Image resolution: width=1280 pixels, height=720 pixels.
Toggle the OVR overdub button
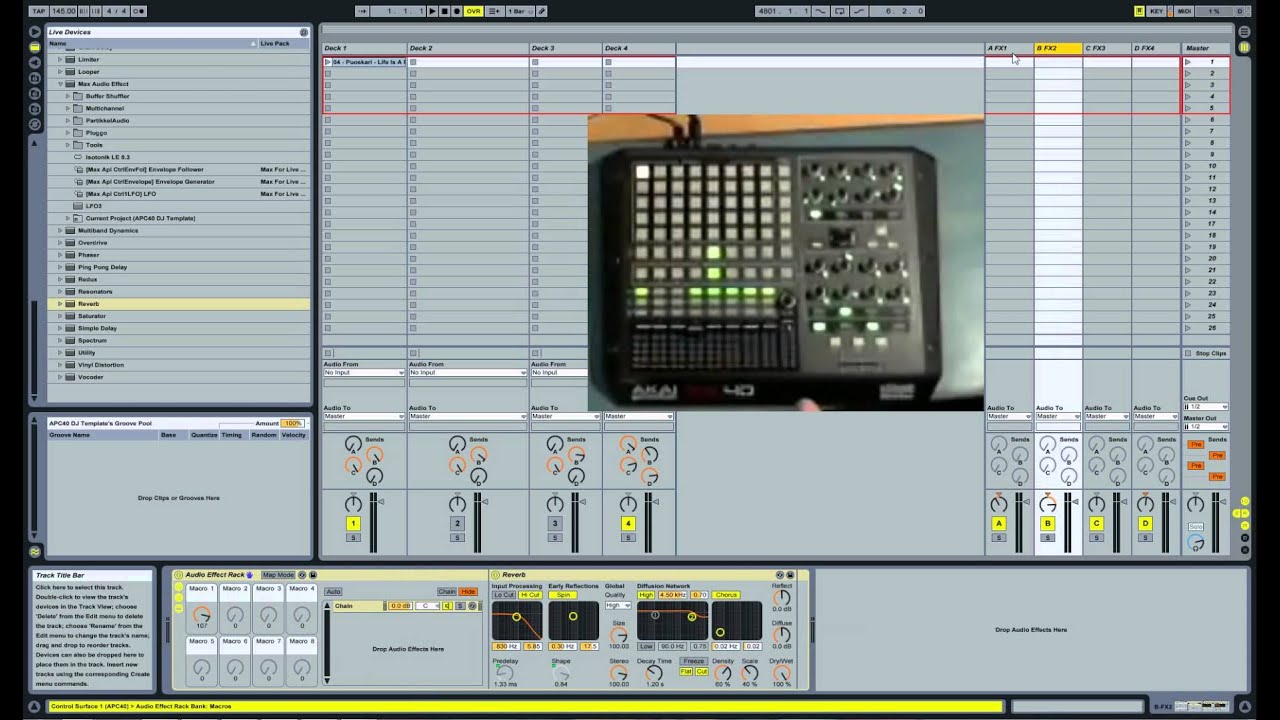(x=473, y=11)
